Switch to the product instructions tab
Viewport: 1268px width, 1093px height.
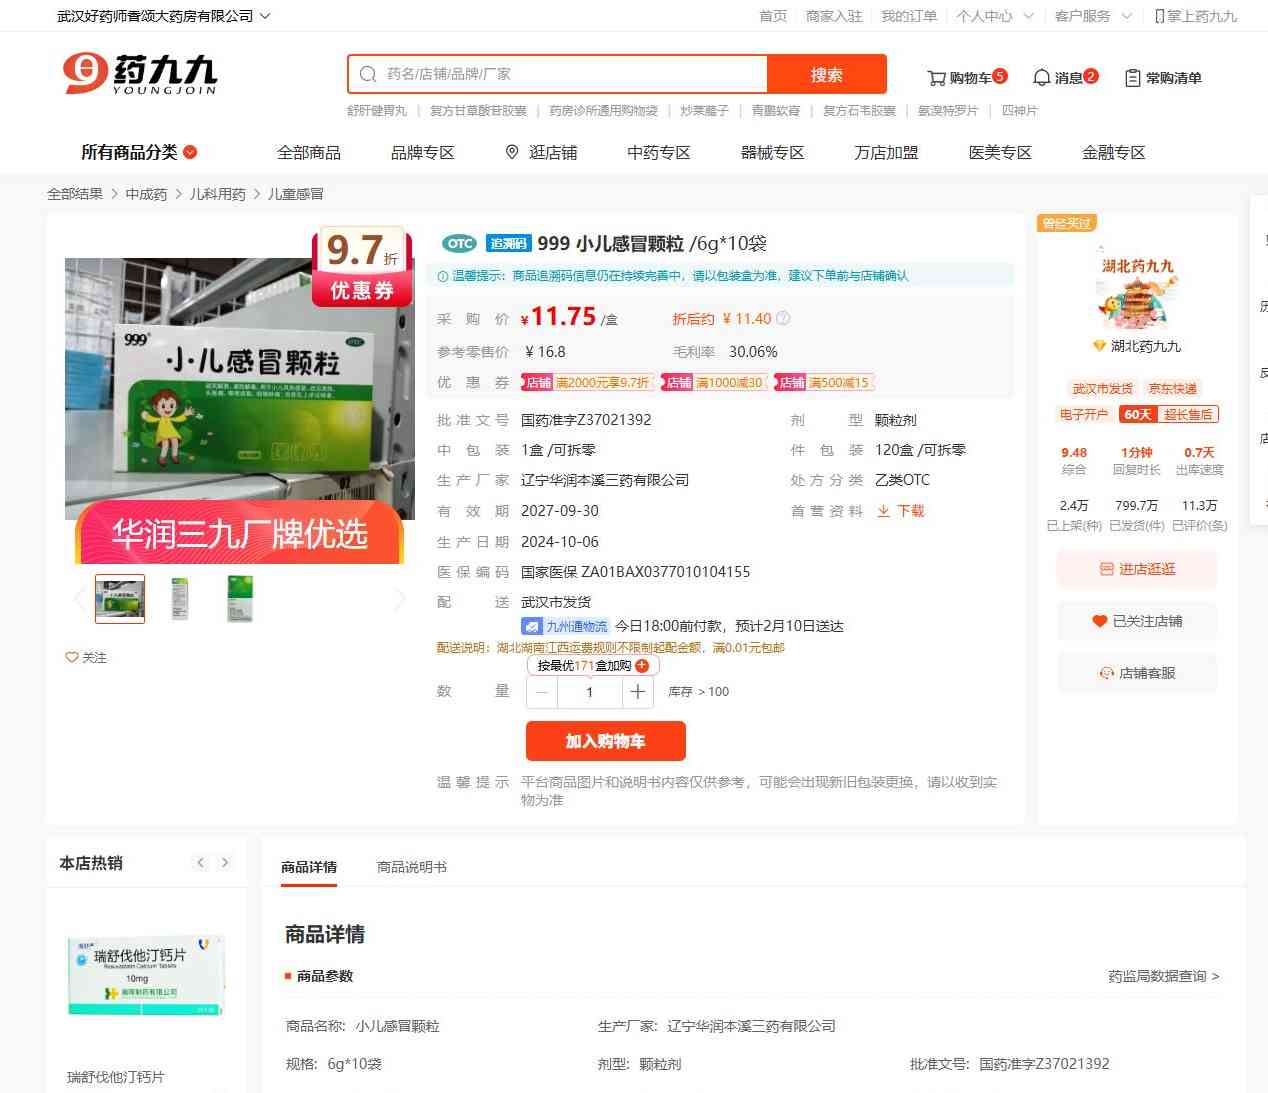click(411, 867)
